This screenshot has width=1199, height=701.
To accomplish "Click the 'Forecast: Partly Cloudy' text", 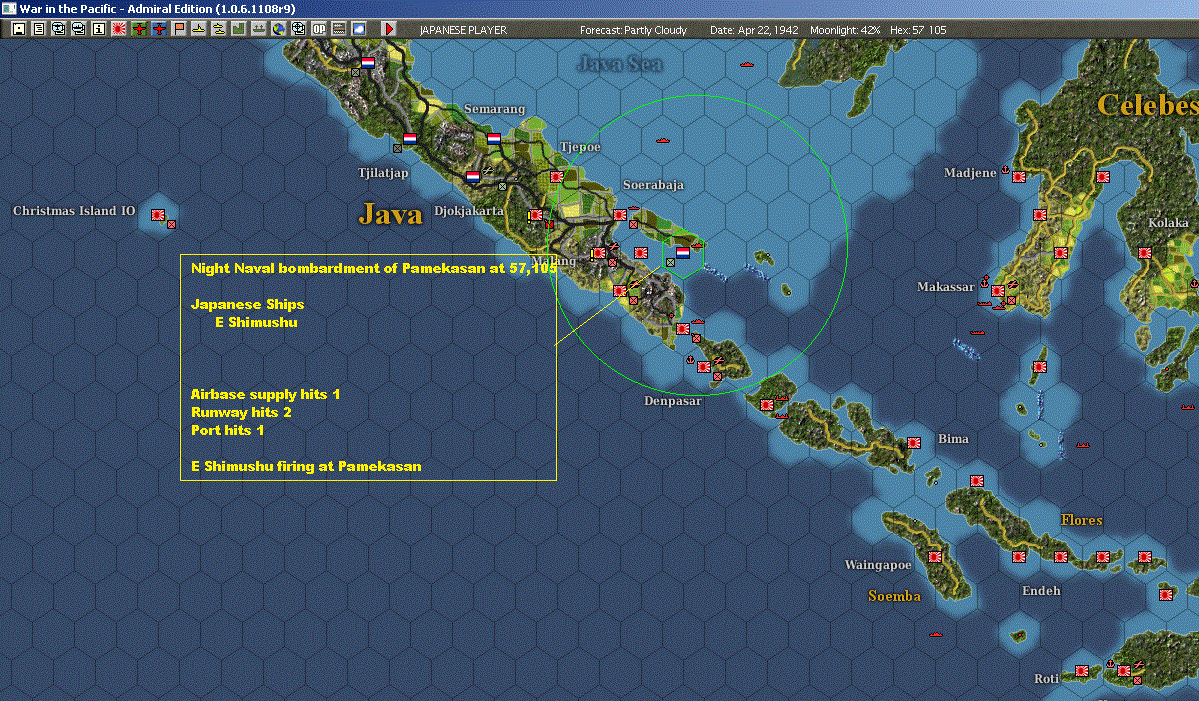I will 633,30.
